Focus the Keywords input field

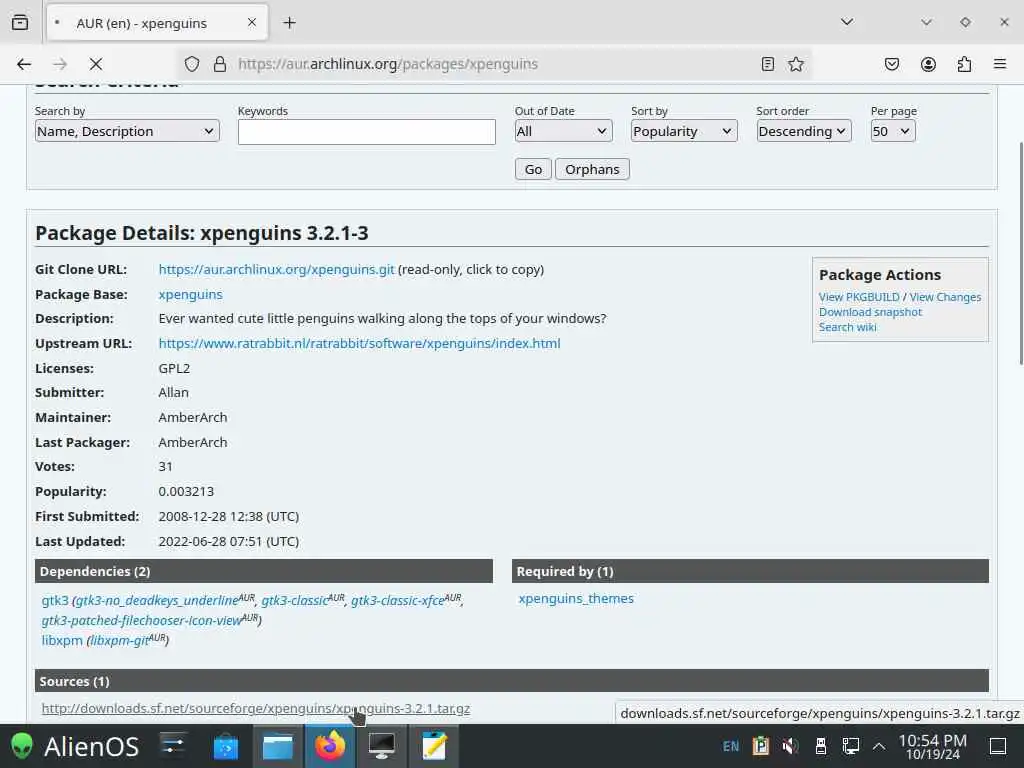click(366, 132)
